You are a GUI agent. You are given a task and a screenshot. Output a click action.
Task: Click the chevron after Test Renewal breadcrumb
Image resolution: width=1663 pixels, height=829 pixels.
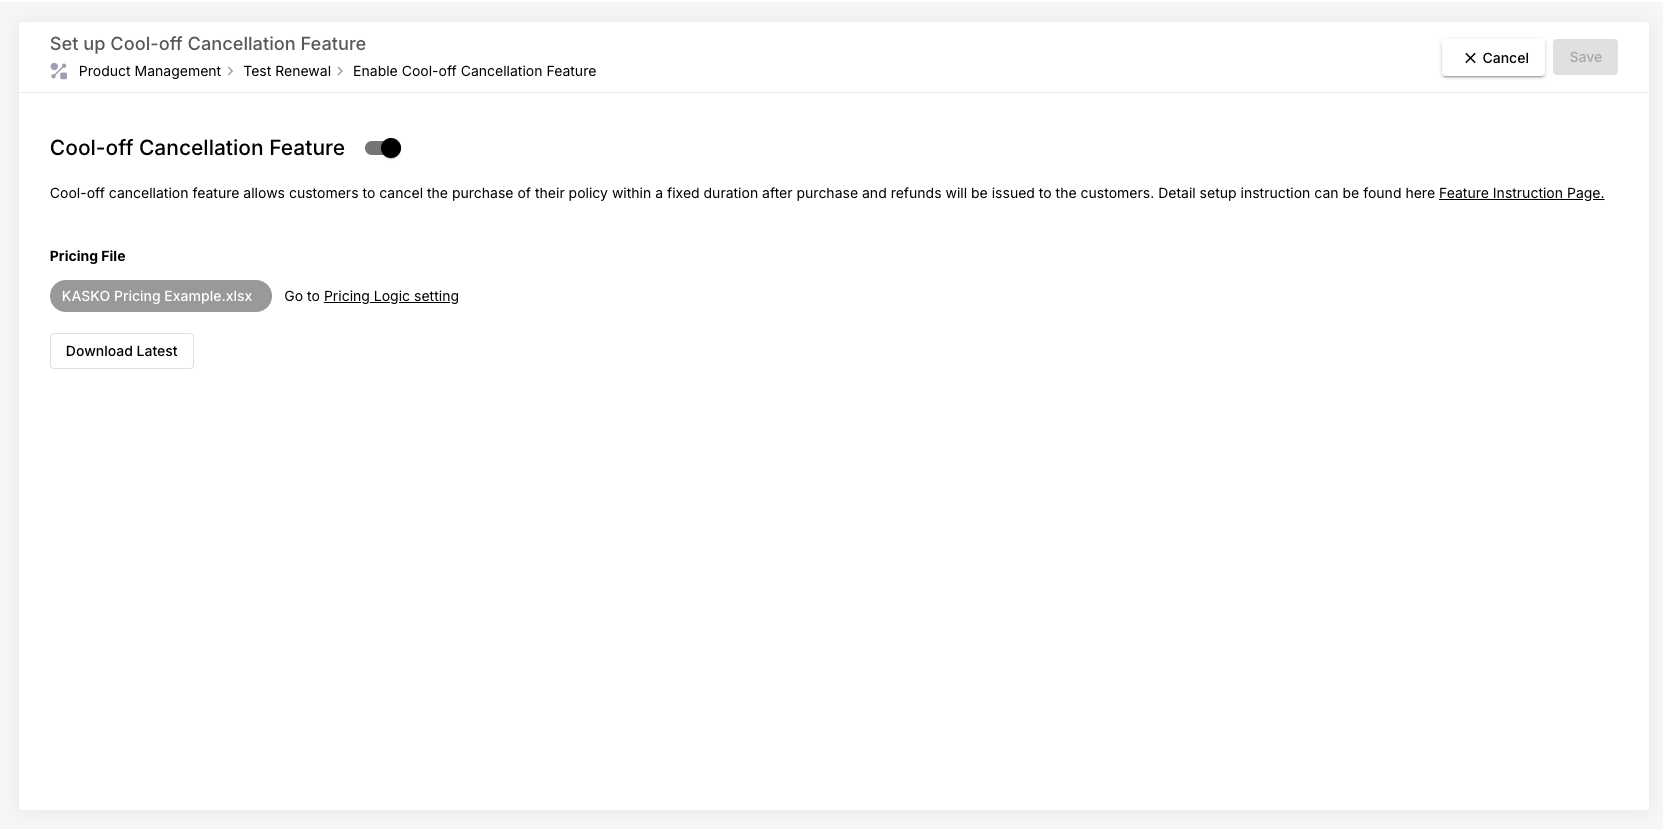[x=341, y=71]
